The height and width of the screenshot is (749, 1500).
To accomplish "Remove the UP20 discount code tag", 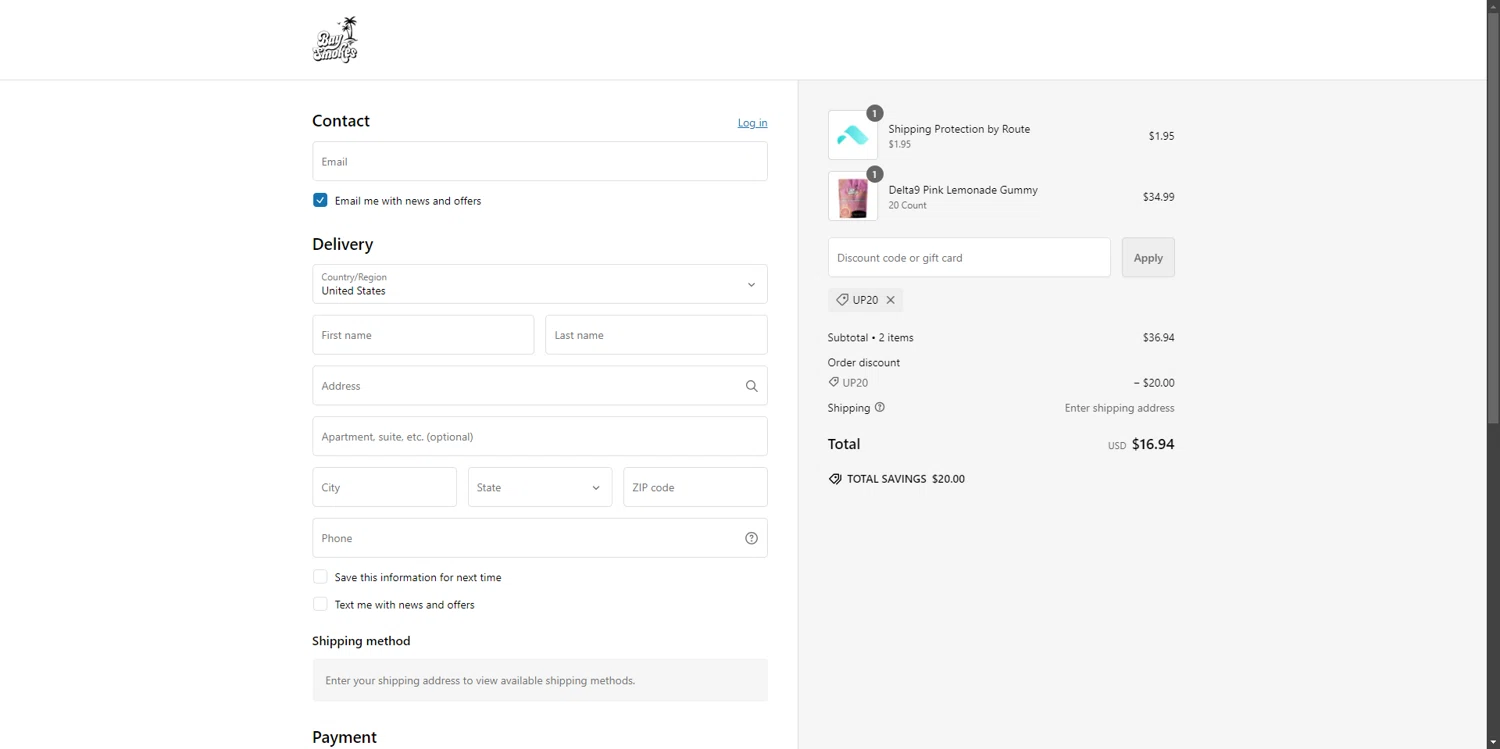I will click(x=890, y=300).
